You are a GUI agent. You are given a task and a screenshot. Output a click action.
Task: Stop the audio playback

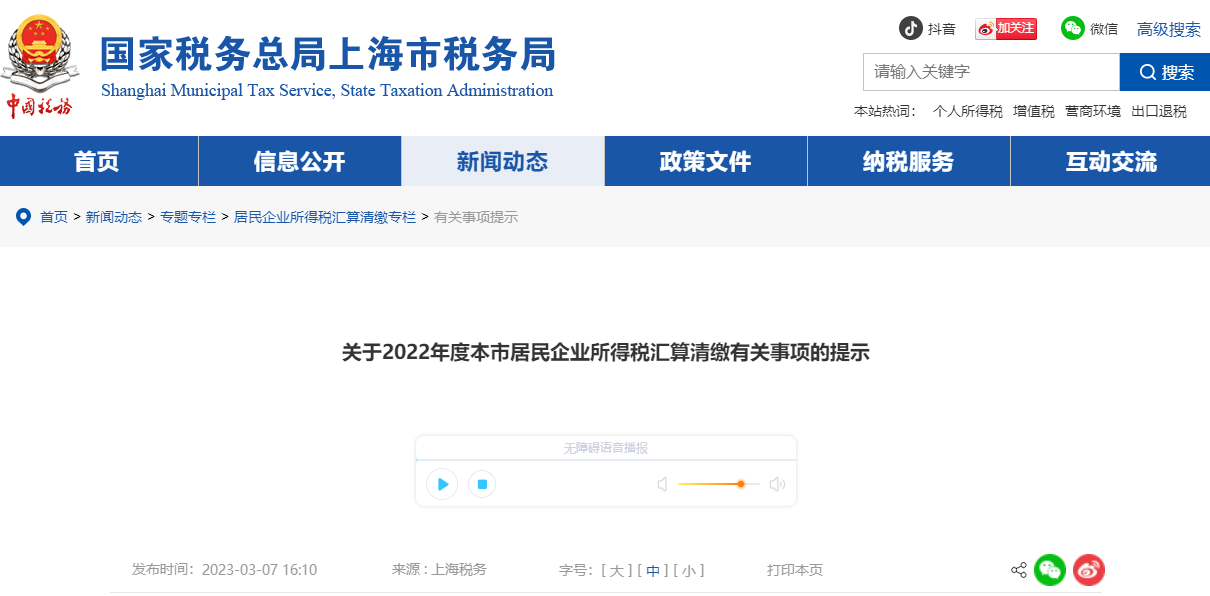[481, 483]
